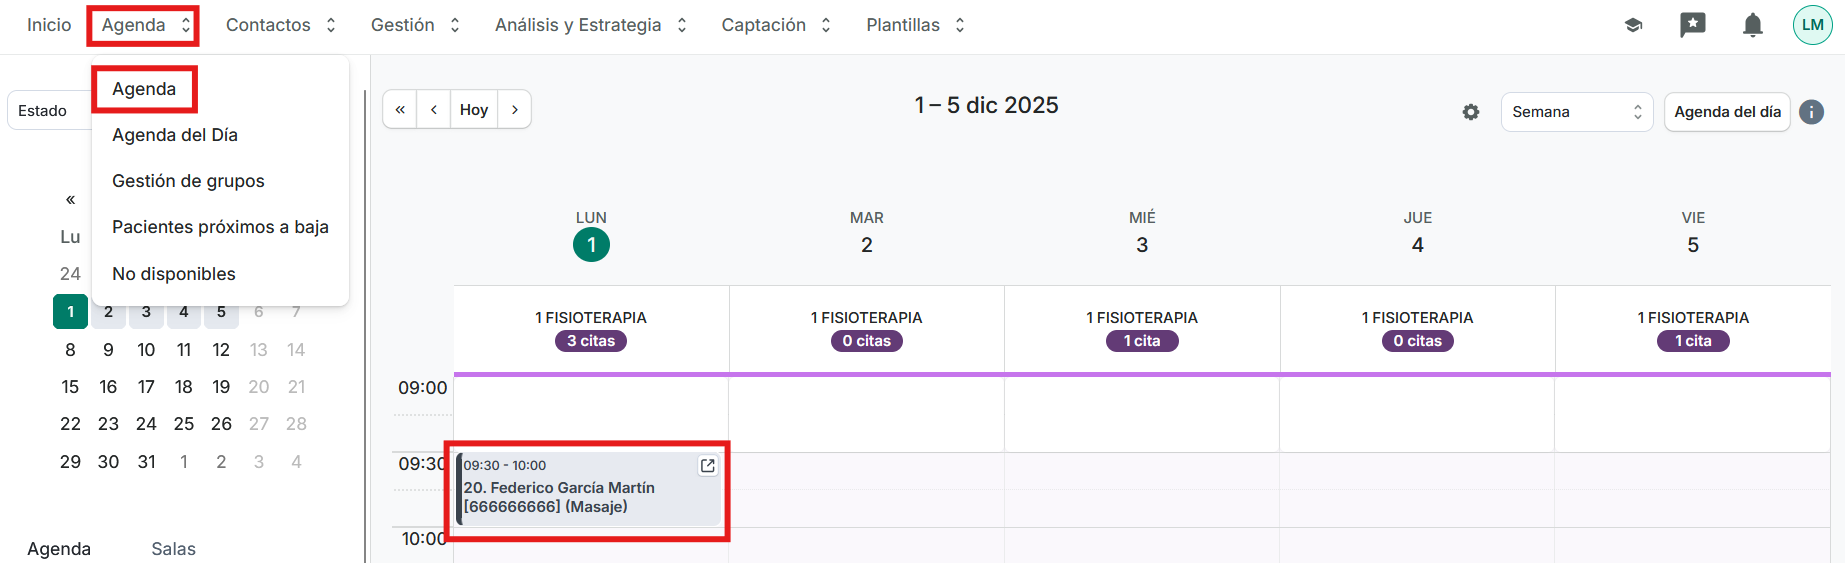Viewport: 1845px width, 563px height.
Task: Open the notifications bell
Action: click(x=1752, y=25)
